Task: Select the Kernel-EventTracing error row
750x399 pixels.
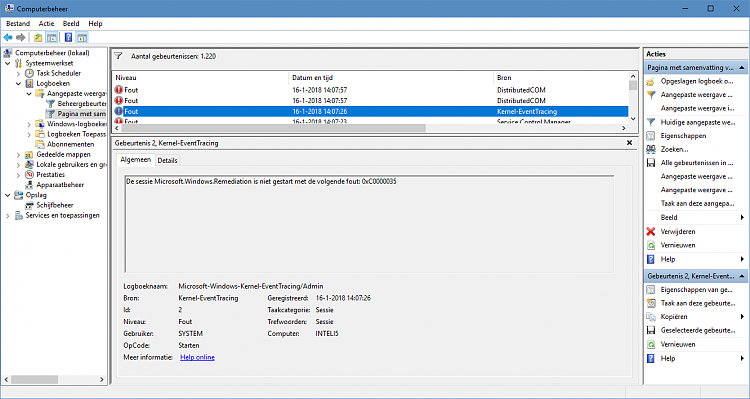Action: (370, 111)
